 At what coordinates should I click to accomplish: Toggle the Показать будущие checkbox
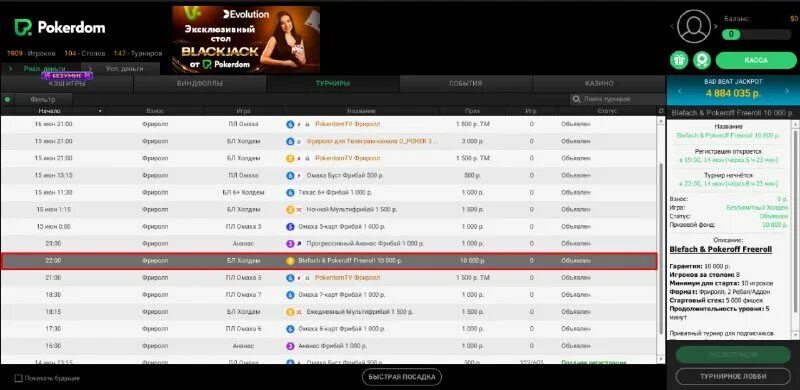[18, 378]
